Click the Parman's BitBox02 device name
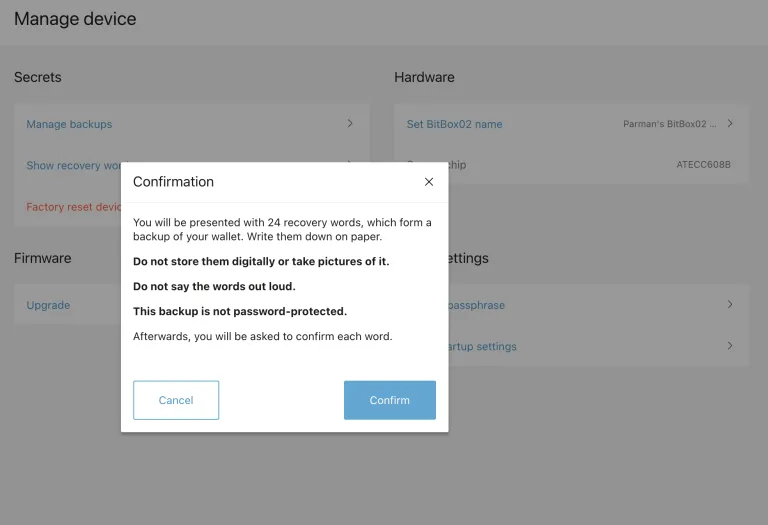Viewport: 768px width, 525px height. [x=669, y=124]
